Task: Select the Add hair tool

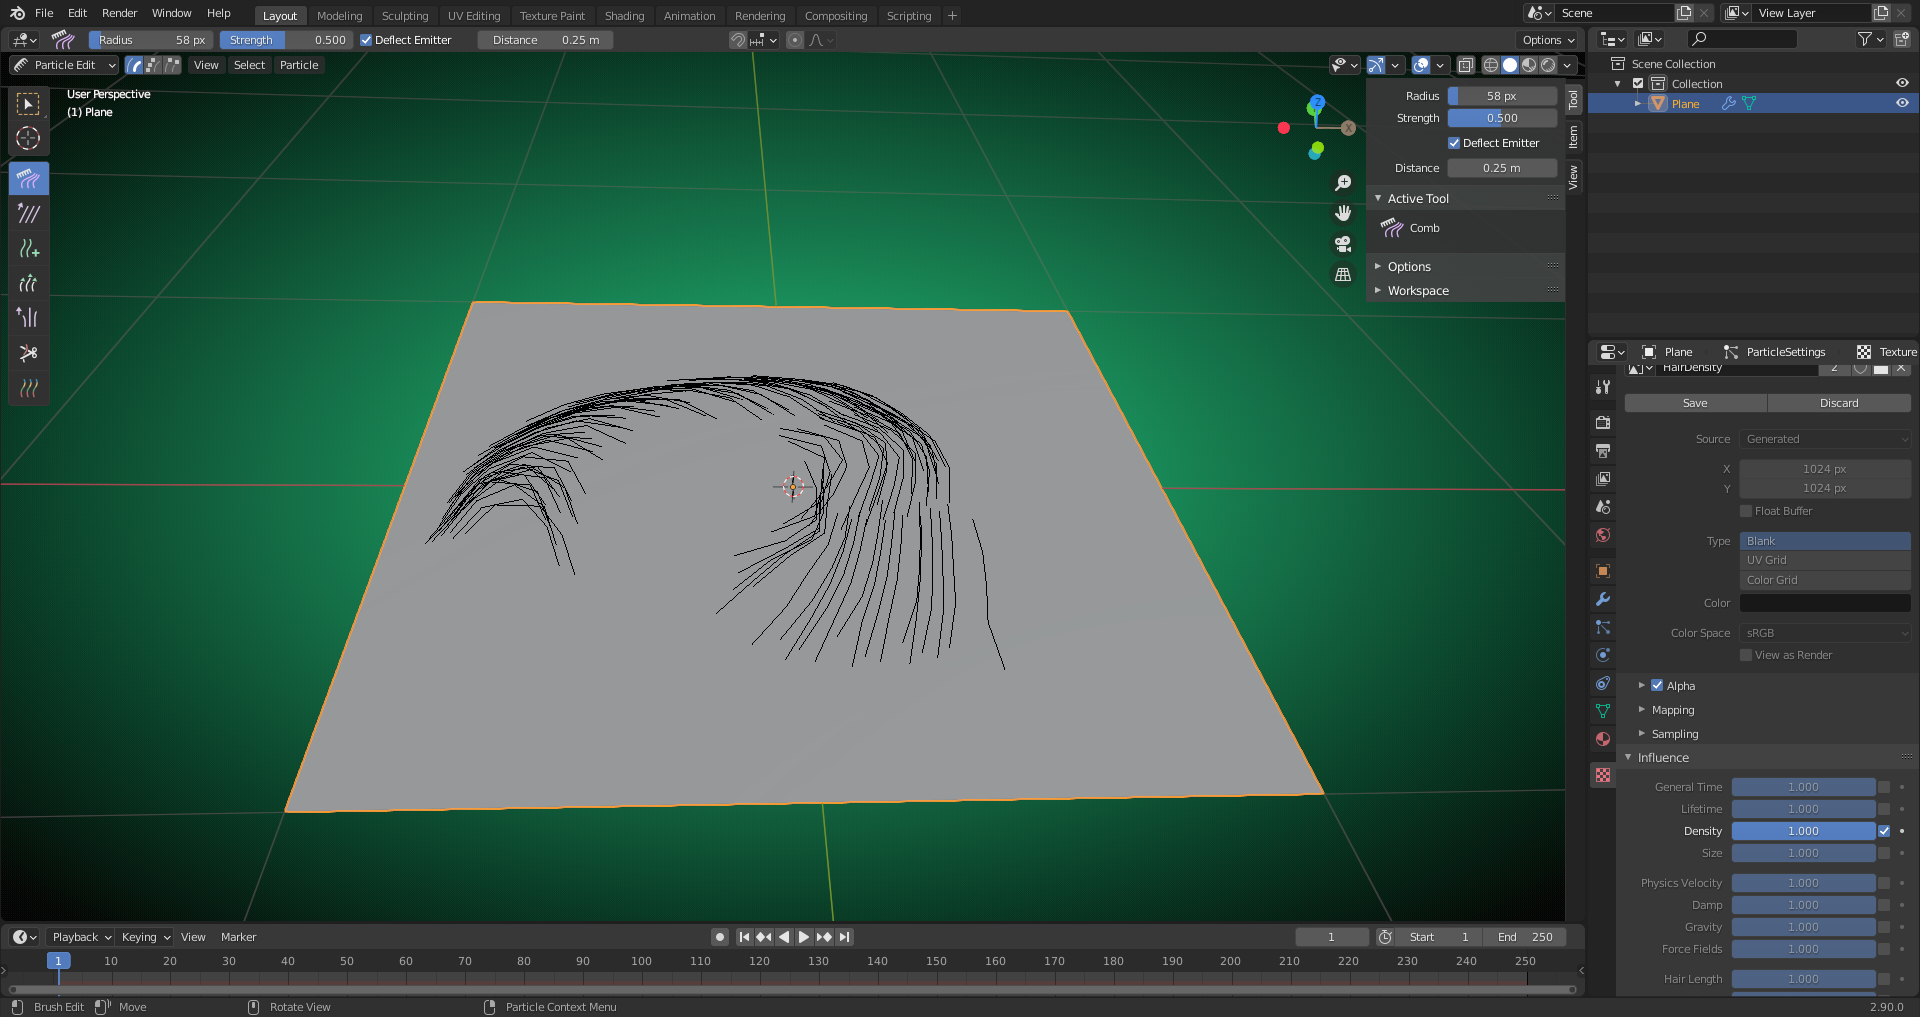Action: (28, 249)
